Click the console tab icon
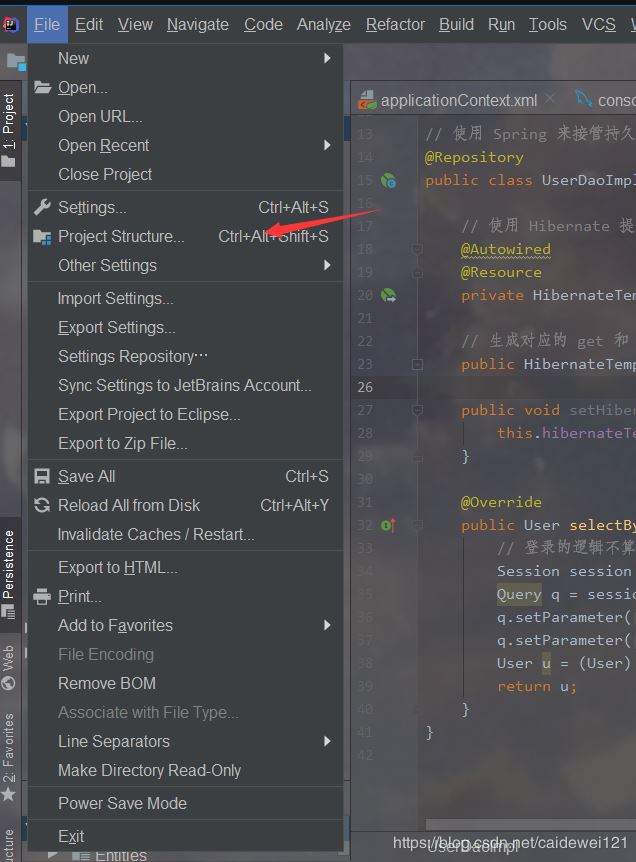Screen dimensions: 636x862 point(583,100)
